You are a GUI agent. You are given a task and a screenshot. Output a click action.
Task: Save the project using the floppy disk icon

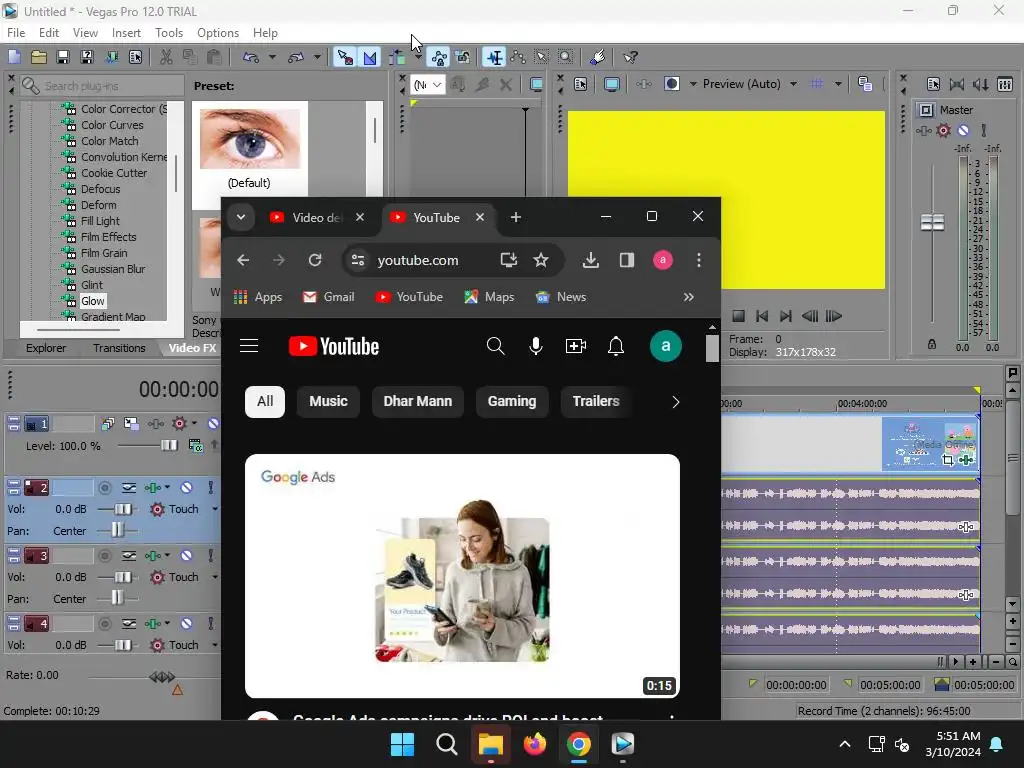coord(63,57)
